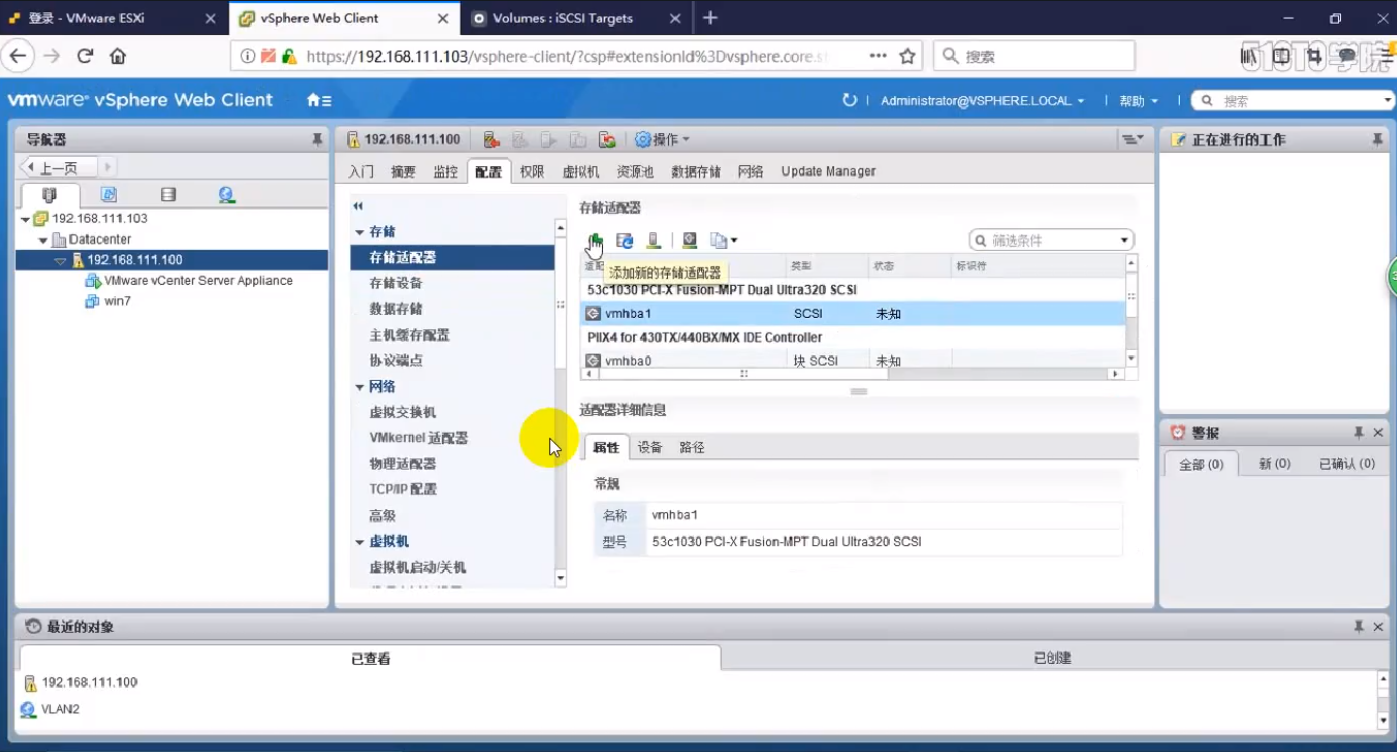The image size is (1397, 752).
Task: Collapse the 192.168.111.100 host tree node
Action: pos(60,261)
